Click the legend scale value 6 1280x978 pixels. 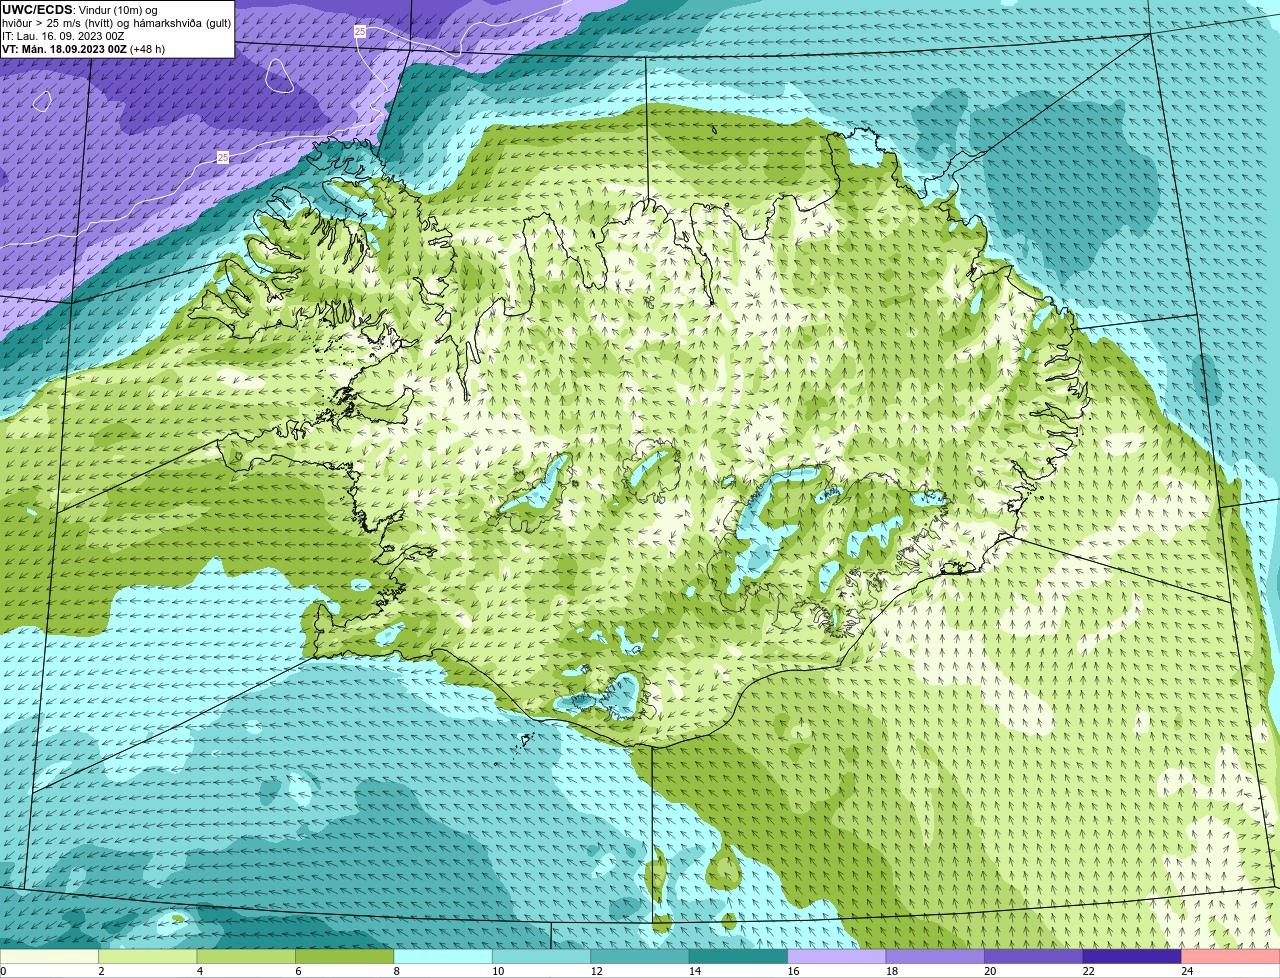click(298, 971)
